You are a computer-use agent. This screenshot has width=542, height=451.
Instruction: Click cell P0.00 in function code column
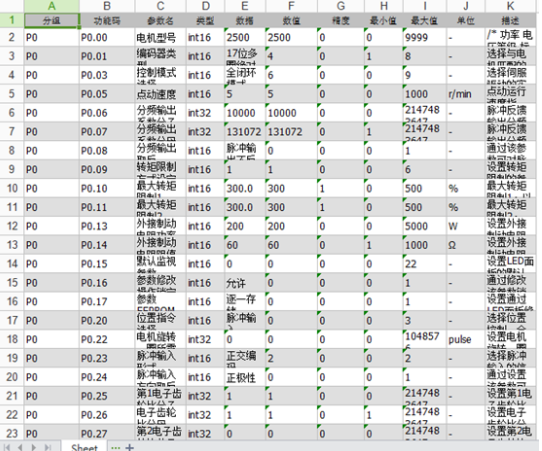(x=107, y=37)
